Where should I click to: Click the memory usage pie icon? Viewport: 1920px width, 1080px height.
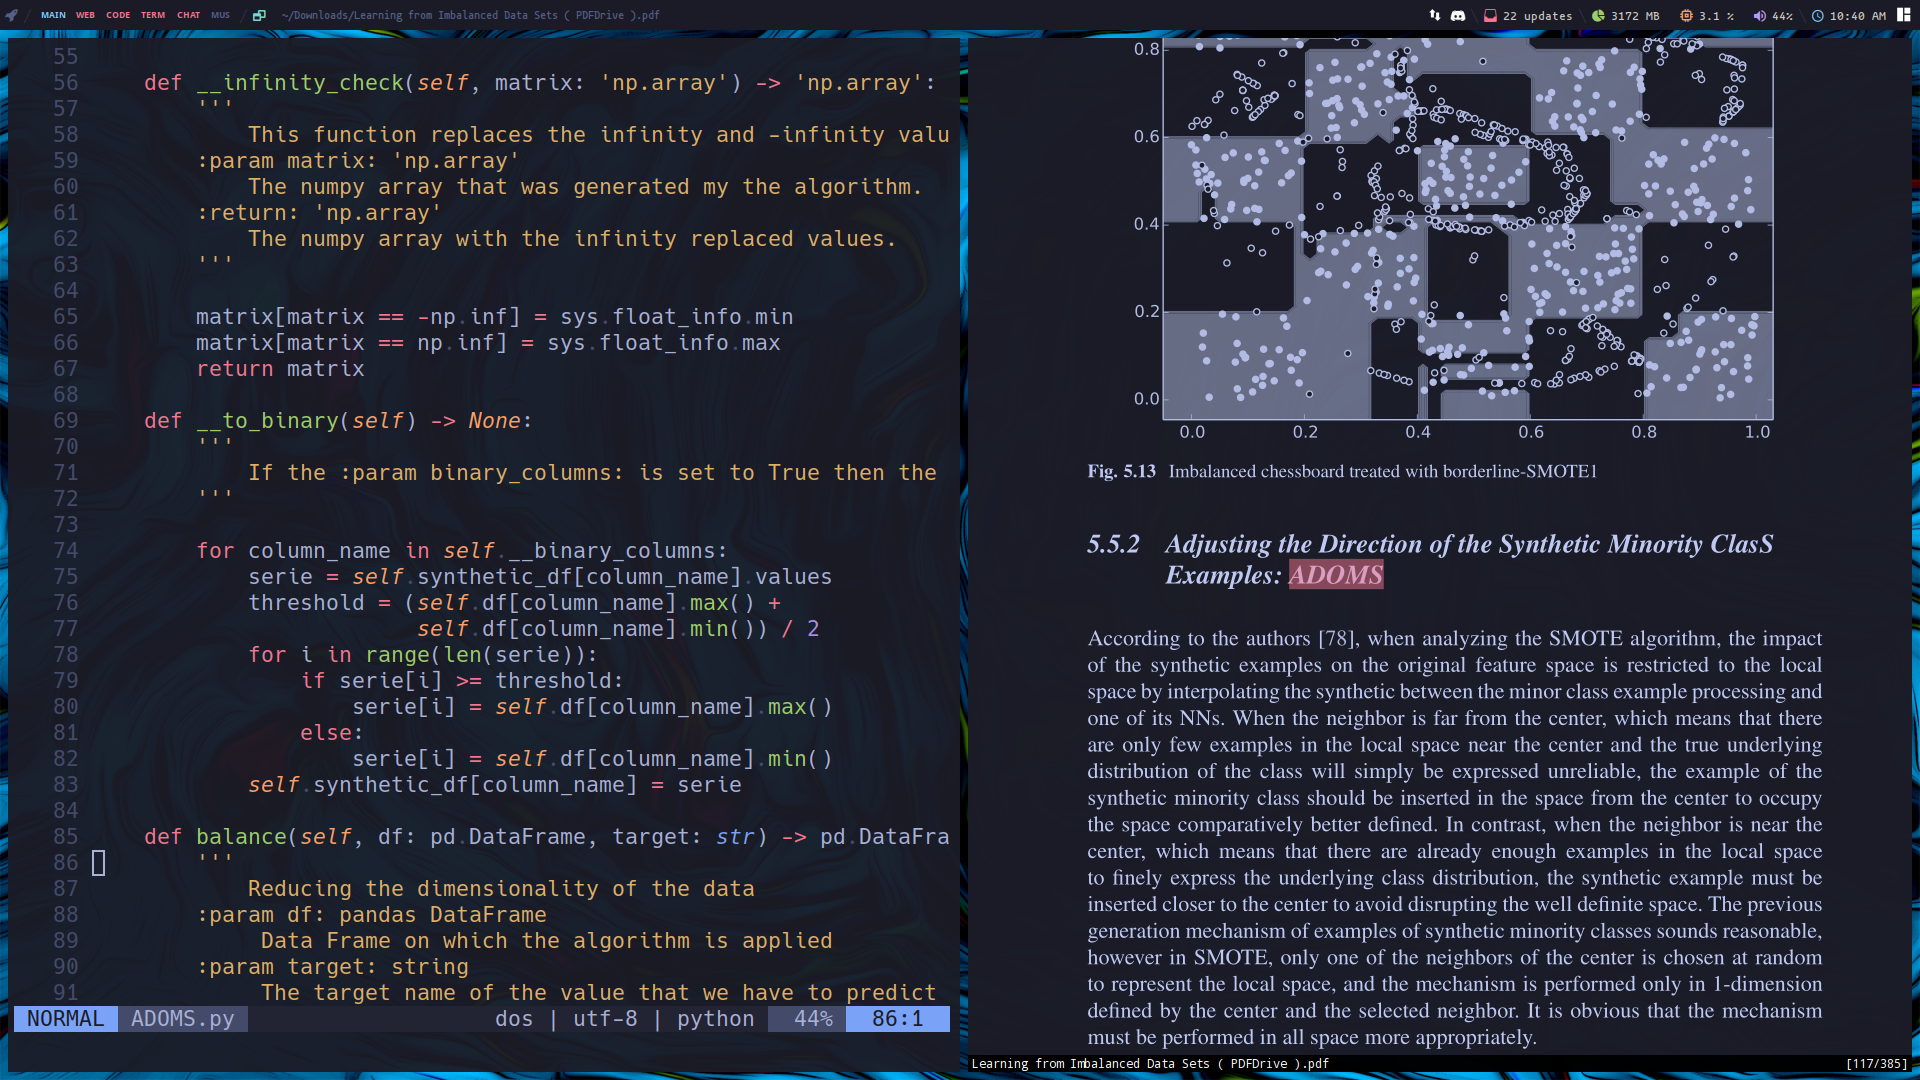[x=1598, y=15]
